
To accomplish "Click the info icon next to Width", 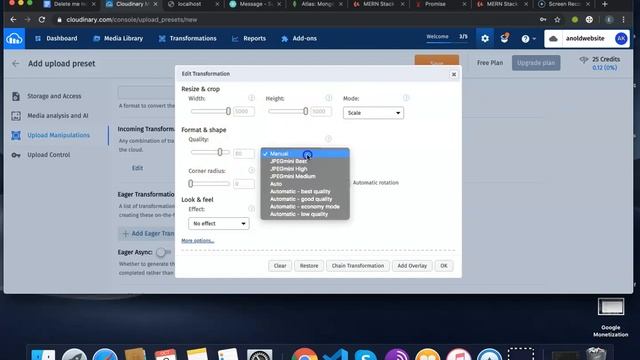I will point(251,98).
